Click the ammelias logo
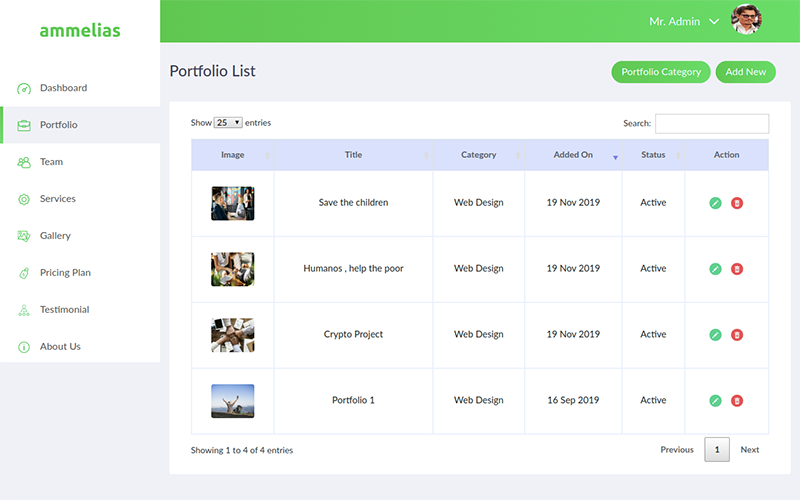 point(80,31)
